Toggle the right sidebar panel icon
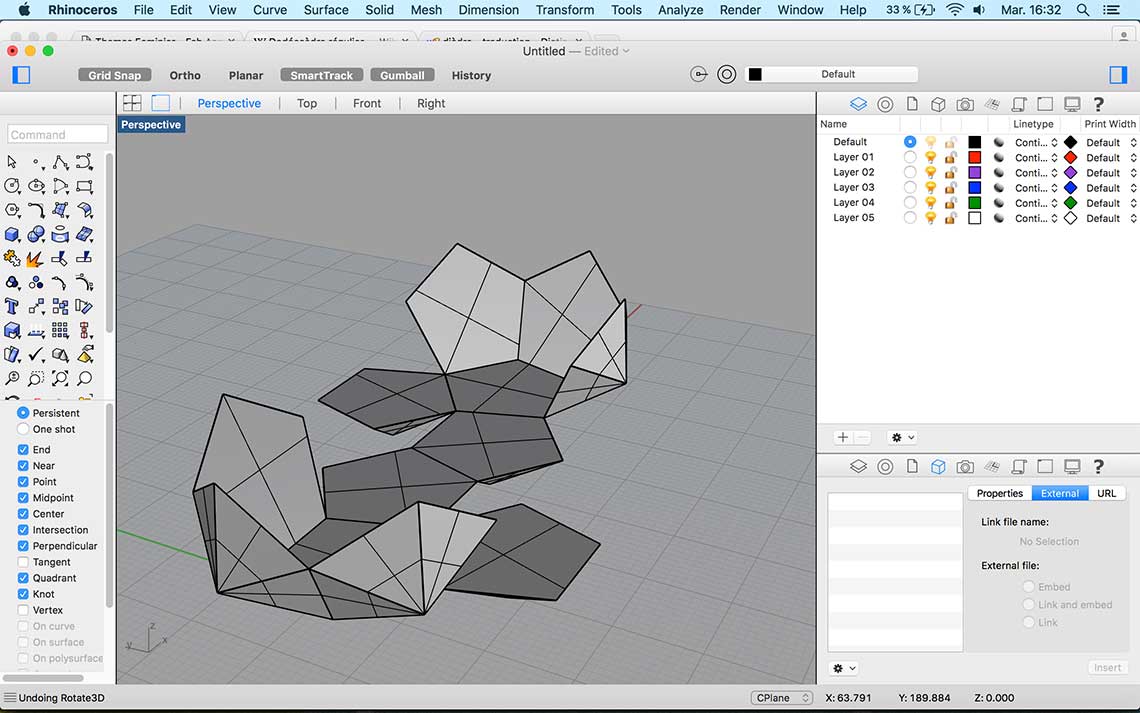The image size is (1140, 713). click(x=1118, y=74)
